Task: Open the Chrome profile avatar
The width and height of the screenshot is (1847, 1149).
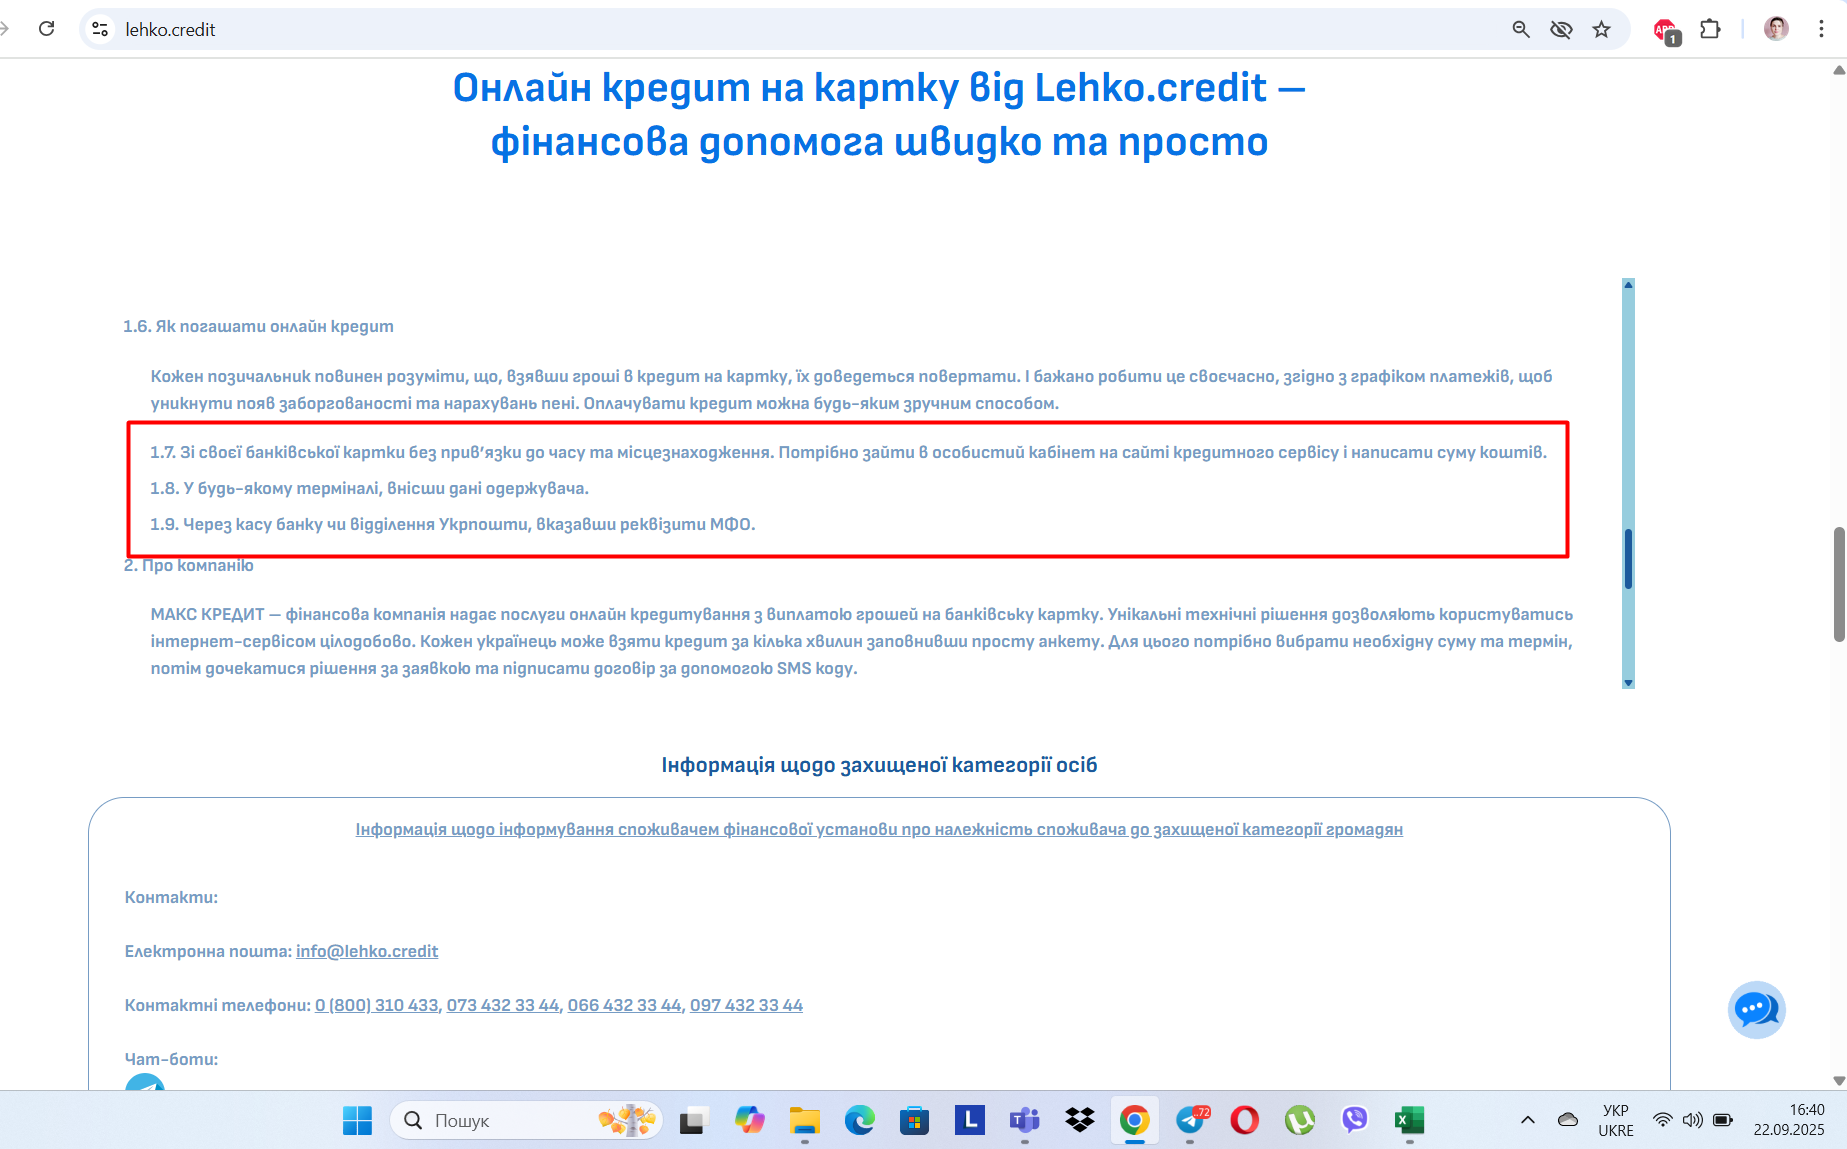Action: coord(1776,29)
